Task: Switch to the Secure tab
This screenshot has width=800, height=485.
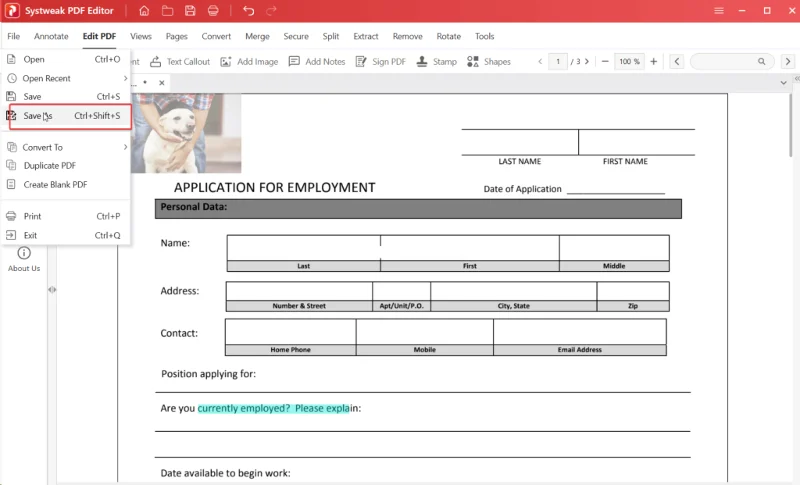Action: [296, 36]
